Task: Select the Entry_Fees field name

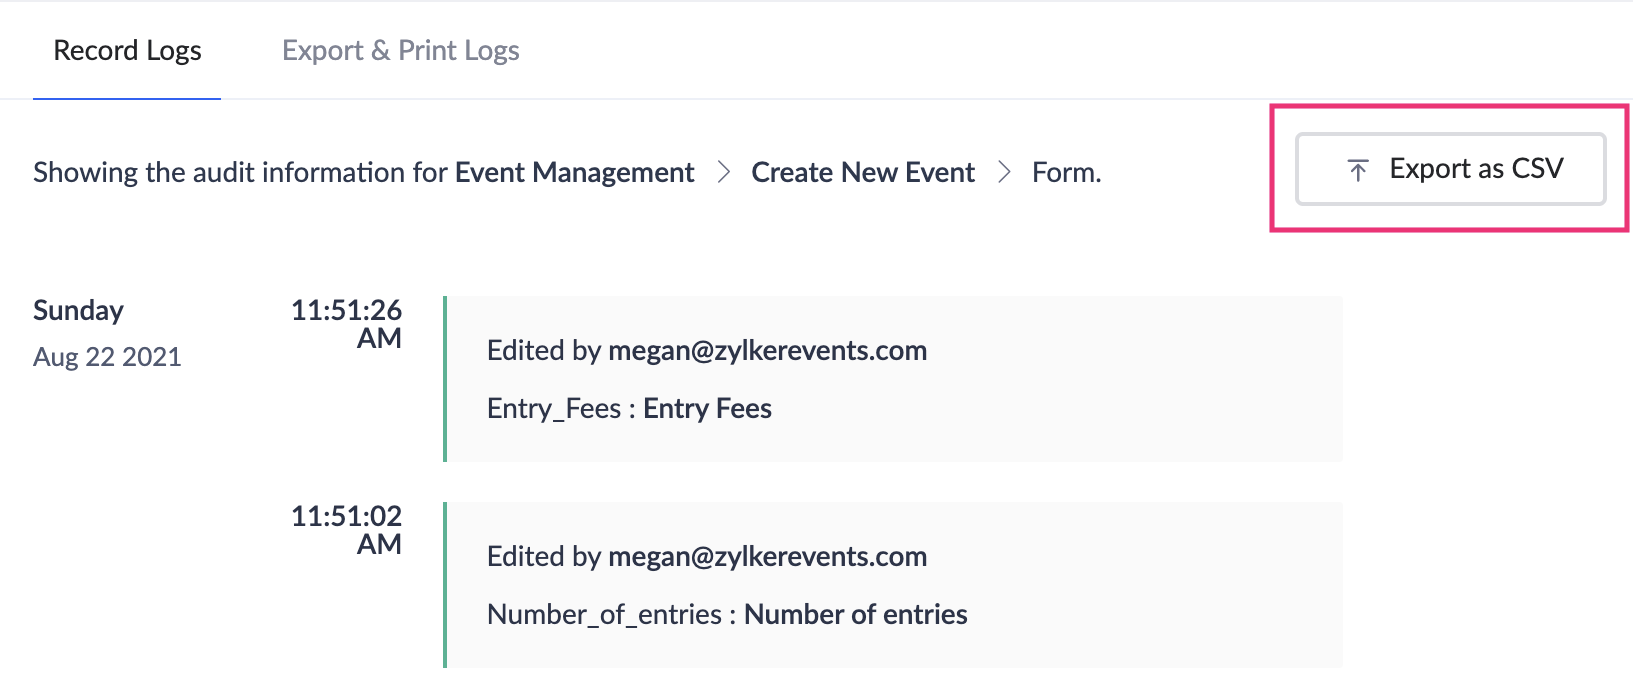Action: 553,408
